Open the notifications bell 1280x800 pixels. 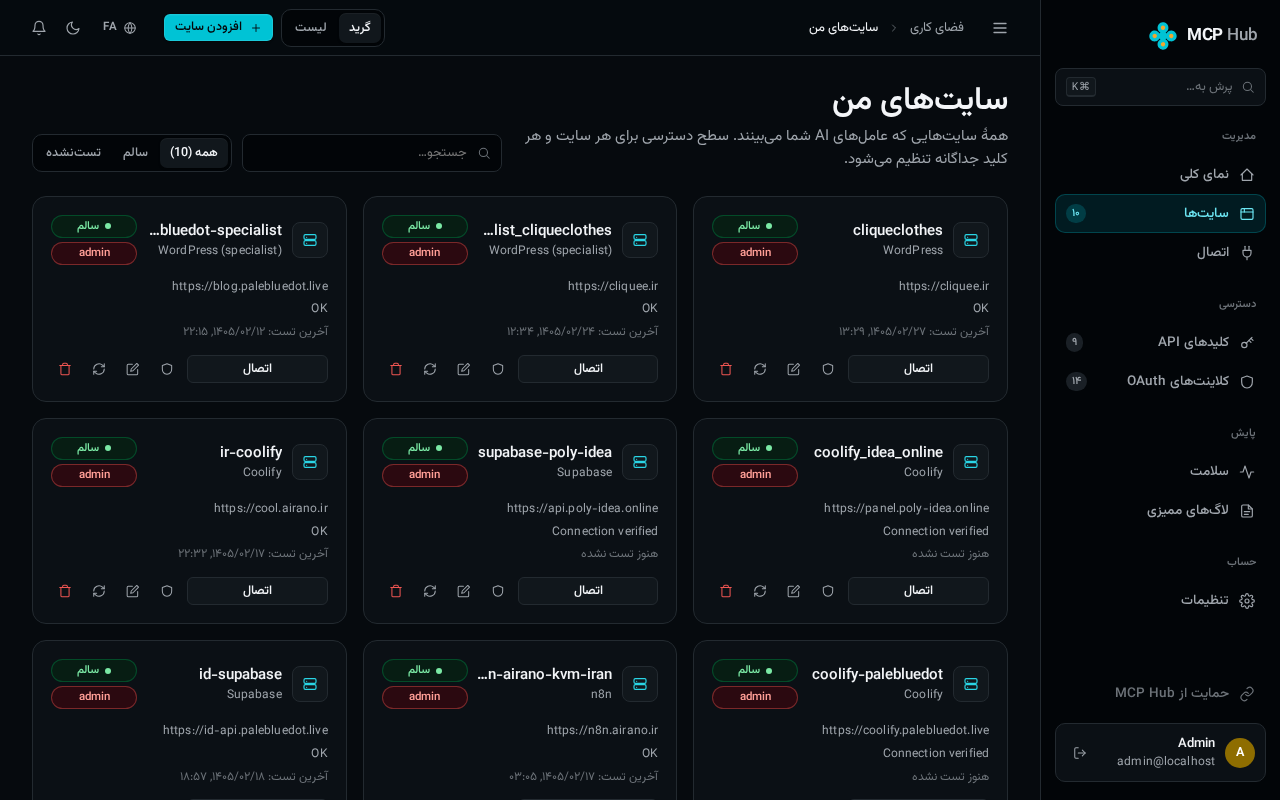(39, 28)
